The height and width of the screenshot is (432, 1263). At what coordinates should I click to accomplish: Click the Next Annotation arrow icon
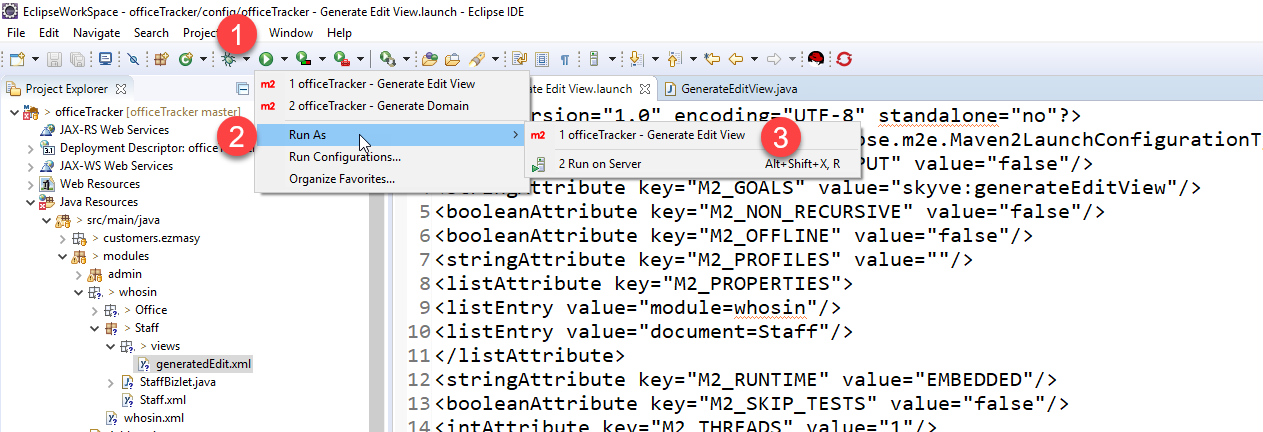(637, 59)
